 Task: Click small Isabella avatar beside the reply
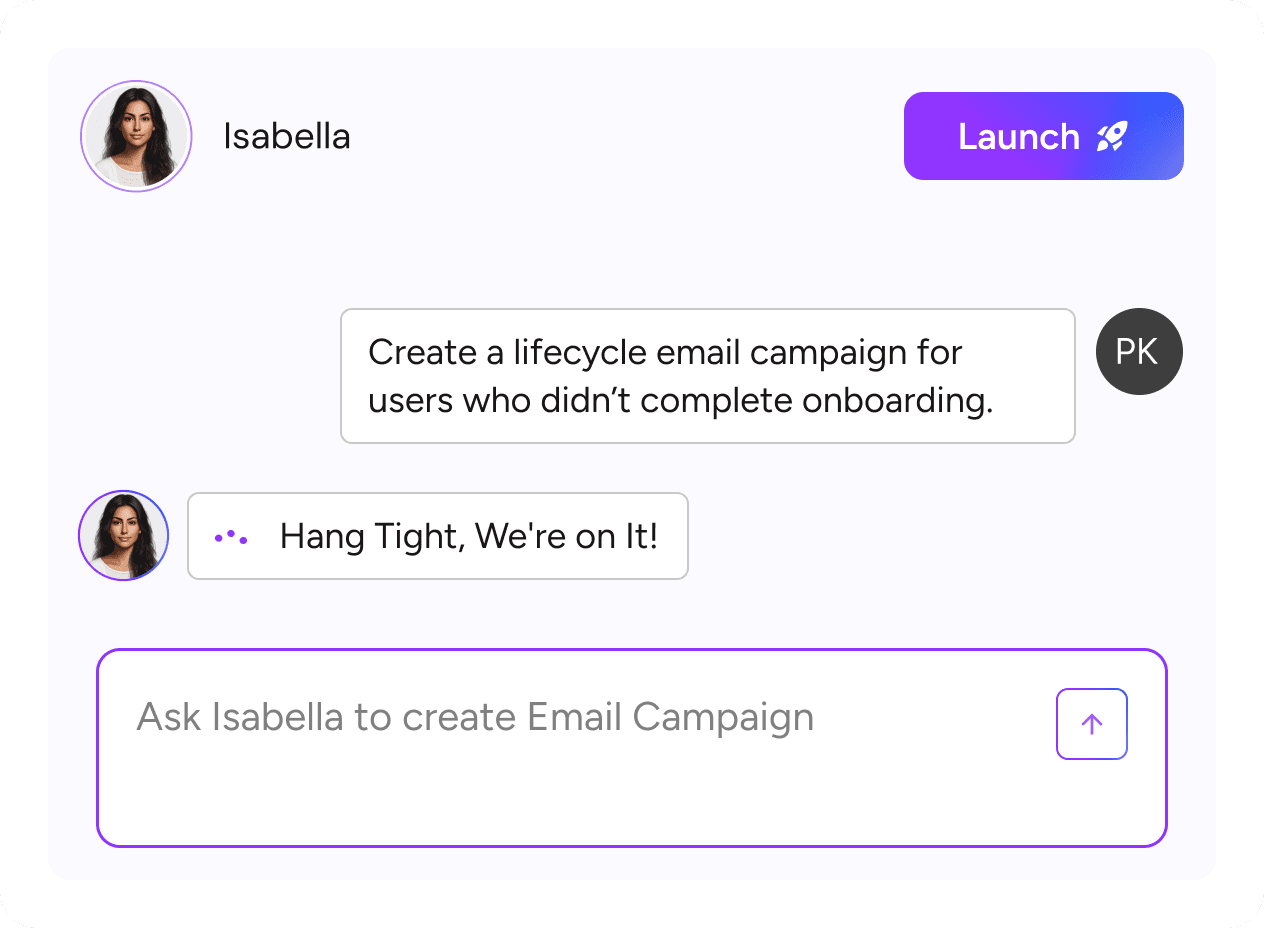[x=124, y=535]
